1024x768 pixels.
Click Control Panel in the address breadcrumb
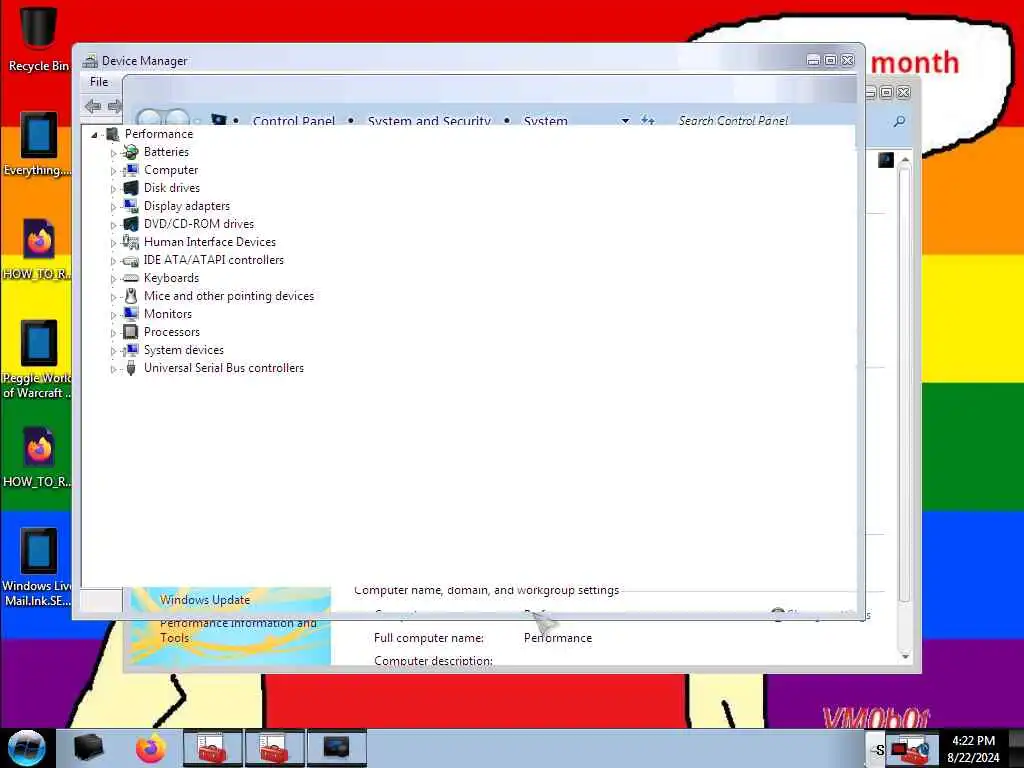click(293, 121)
